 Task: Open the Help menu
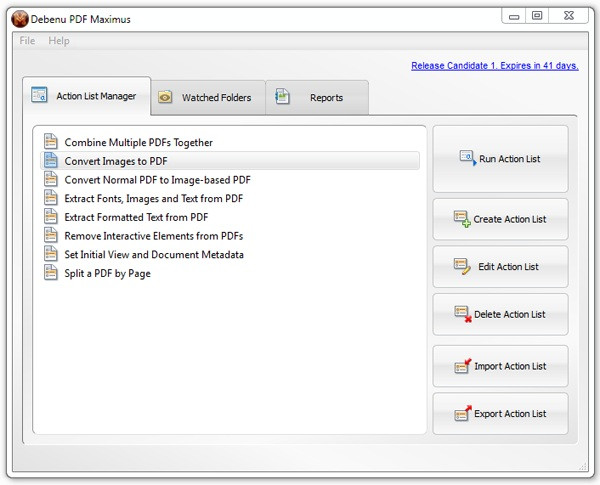click(59, 41)
